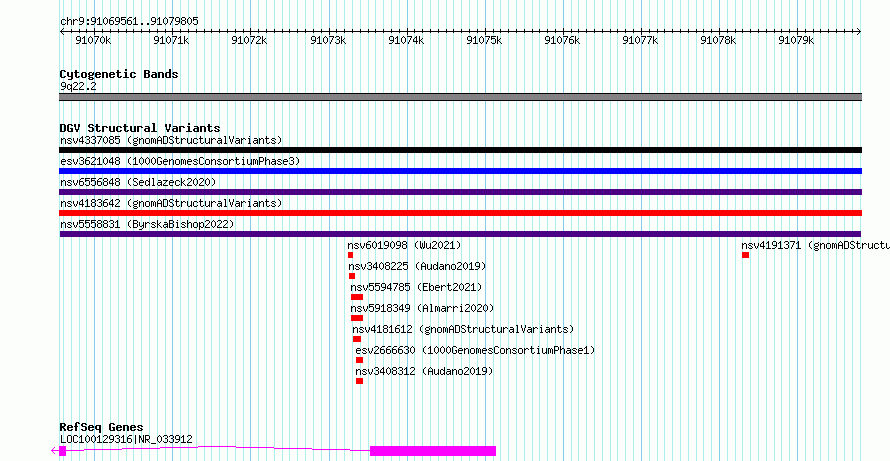The width and height of the screenshot is (890, 461).
Task: Select the black nsv4337085 variant bar
Action: click(460, 150)
